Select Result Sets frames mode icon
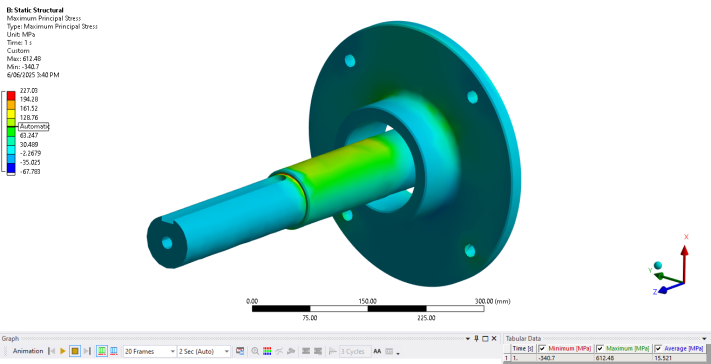Image resolution: width=711 pixels, height=364 pixels. [114, 351]
